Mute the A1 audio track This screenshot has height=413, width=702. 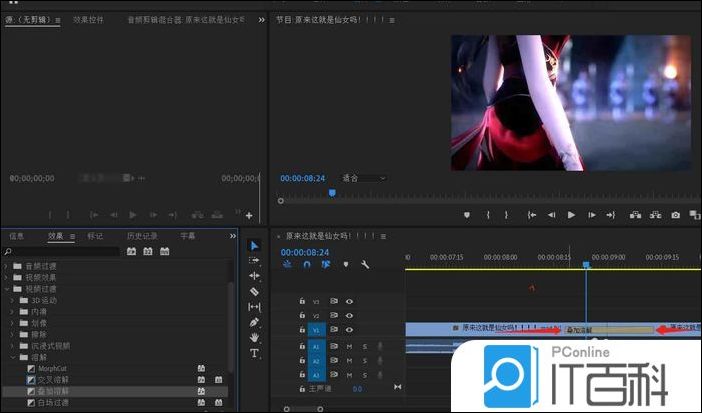click(349, 346)
